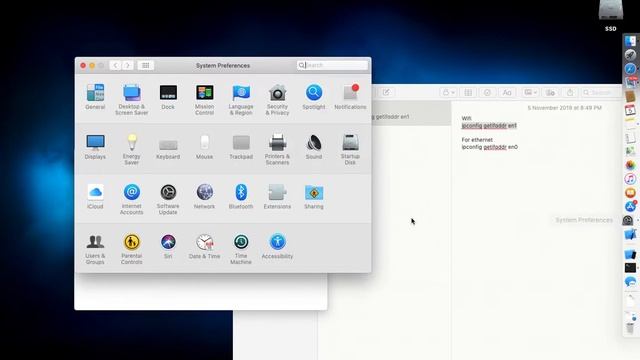
Task: Click the share button in Notes
Action: [x=570, y=93]
